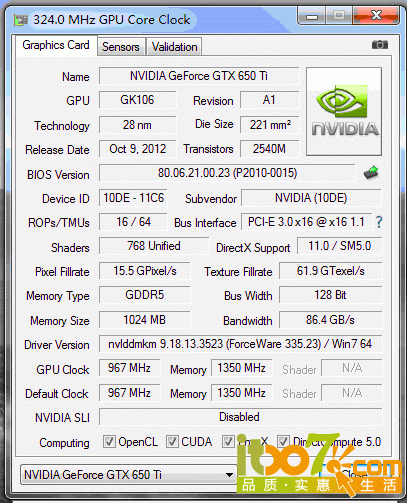Minimize the GPU-Z window
This screenshot has width=407, height=503.
pyautogui.click(x=312, y=16)
